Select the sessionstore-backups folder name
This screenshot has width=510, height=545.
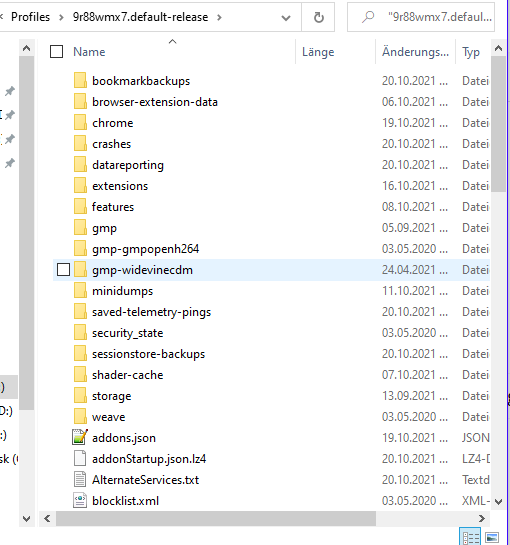(148, 354)
